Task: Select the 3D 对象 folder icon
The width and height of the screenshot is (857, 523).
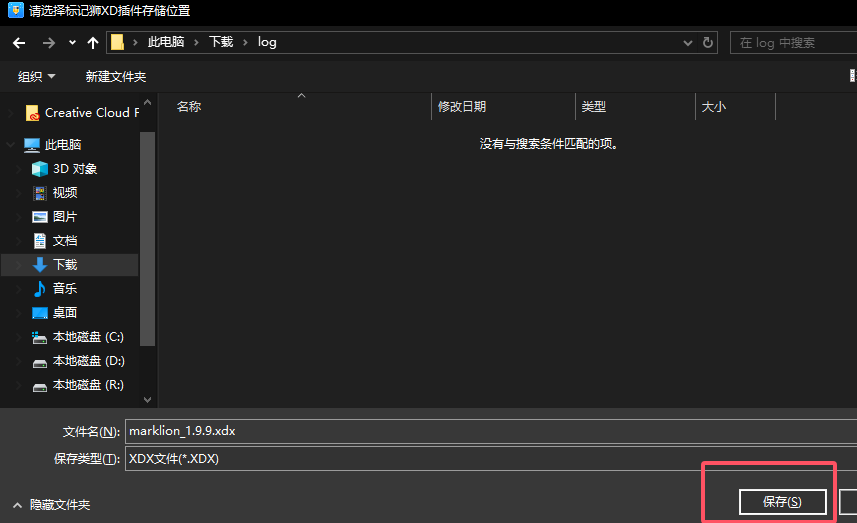Action: [40, 169]
